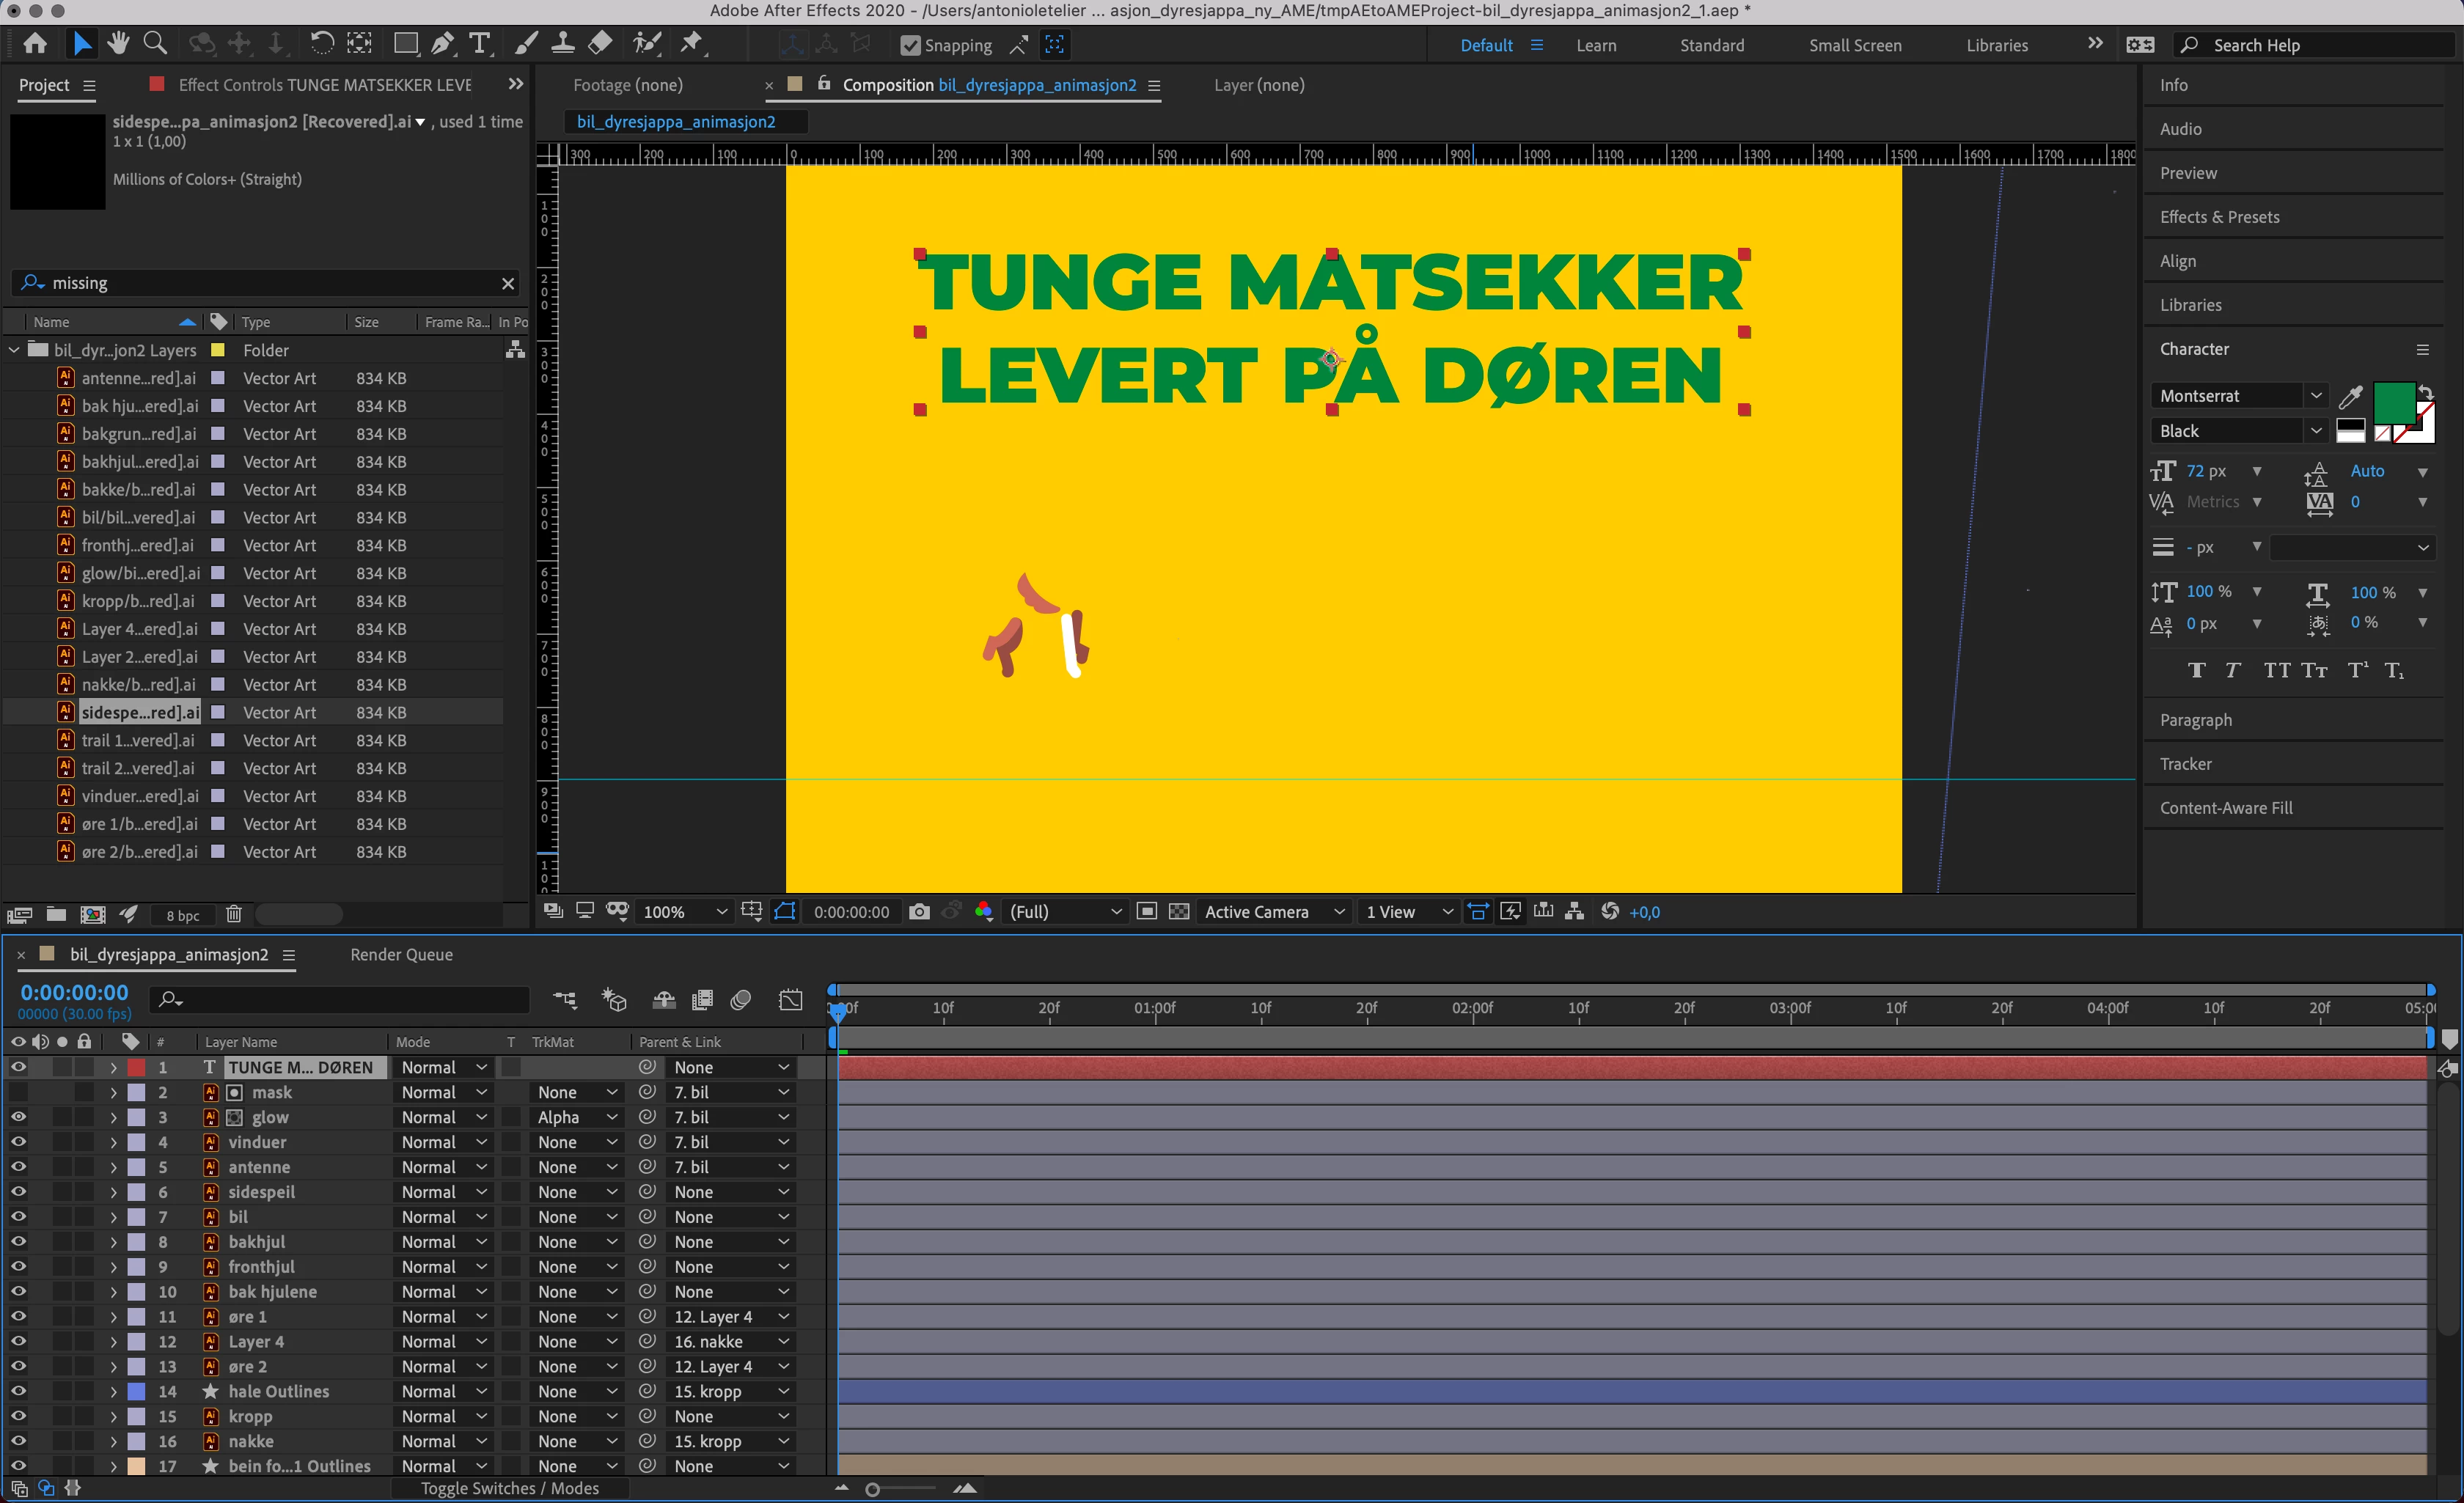Image resolution: width=2464 pixels, height=1503 pixels.
Task: Select the Zoom magnifier tool
Action: coord(155,44)
